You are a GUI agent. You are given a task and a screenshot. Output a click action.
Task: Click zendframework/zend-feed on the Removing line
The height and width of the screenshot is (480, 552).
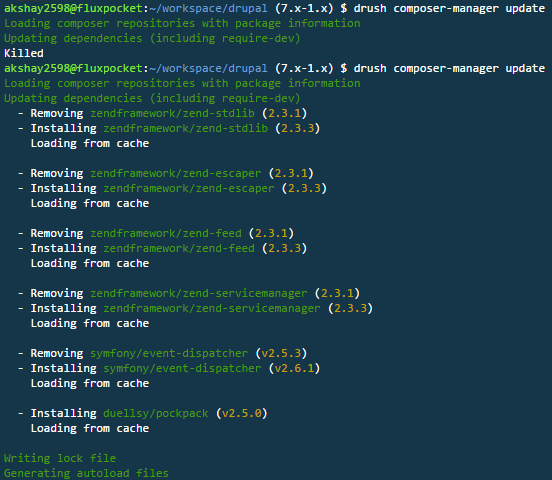pyautogui.click(x=166, y=233)
